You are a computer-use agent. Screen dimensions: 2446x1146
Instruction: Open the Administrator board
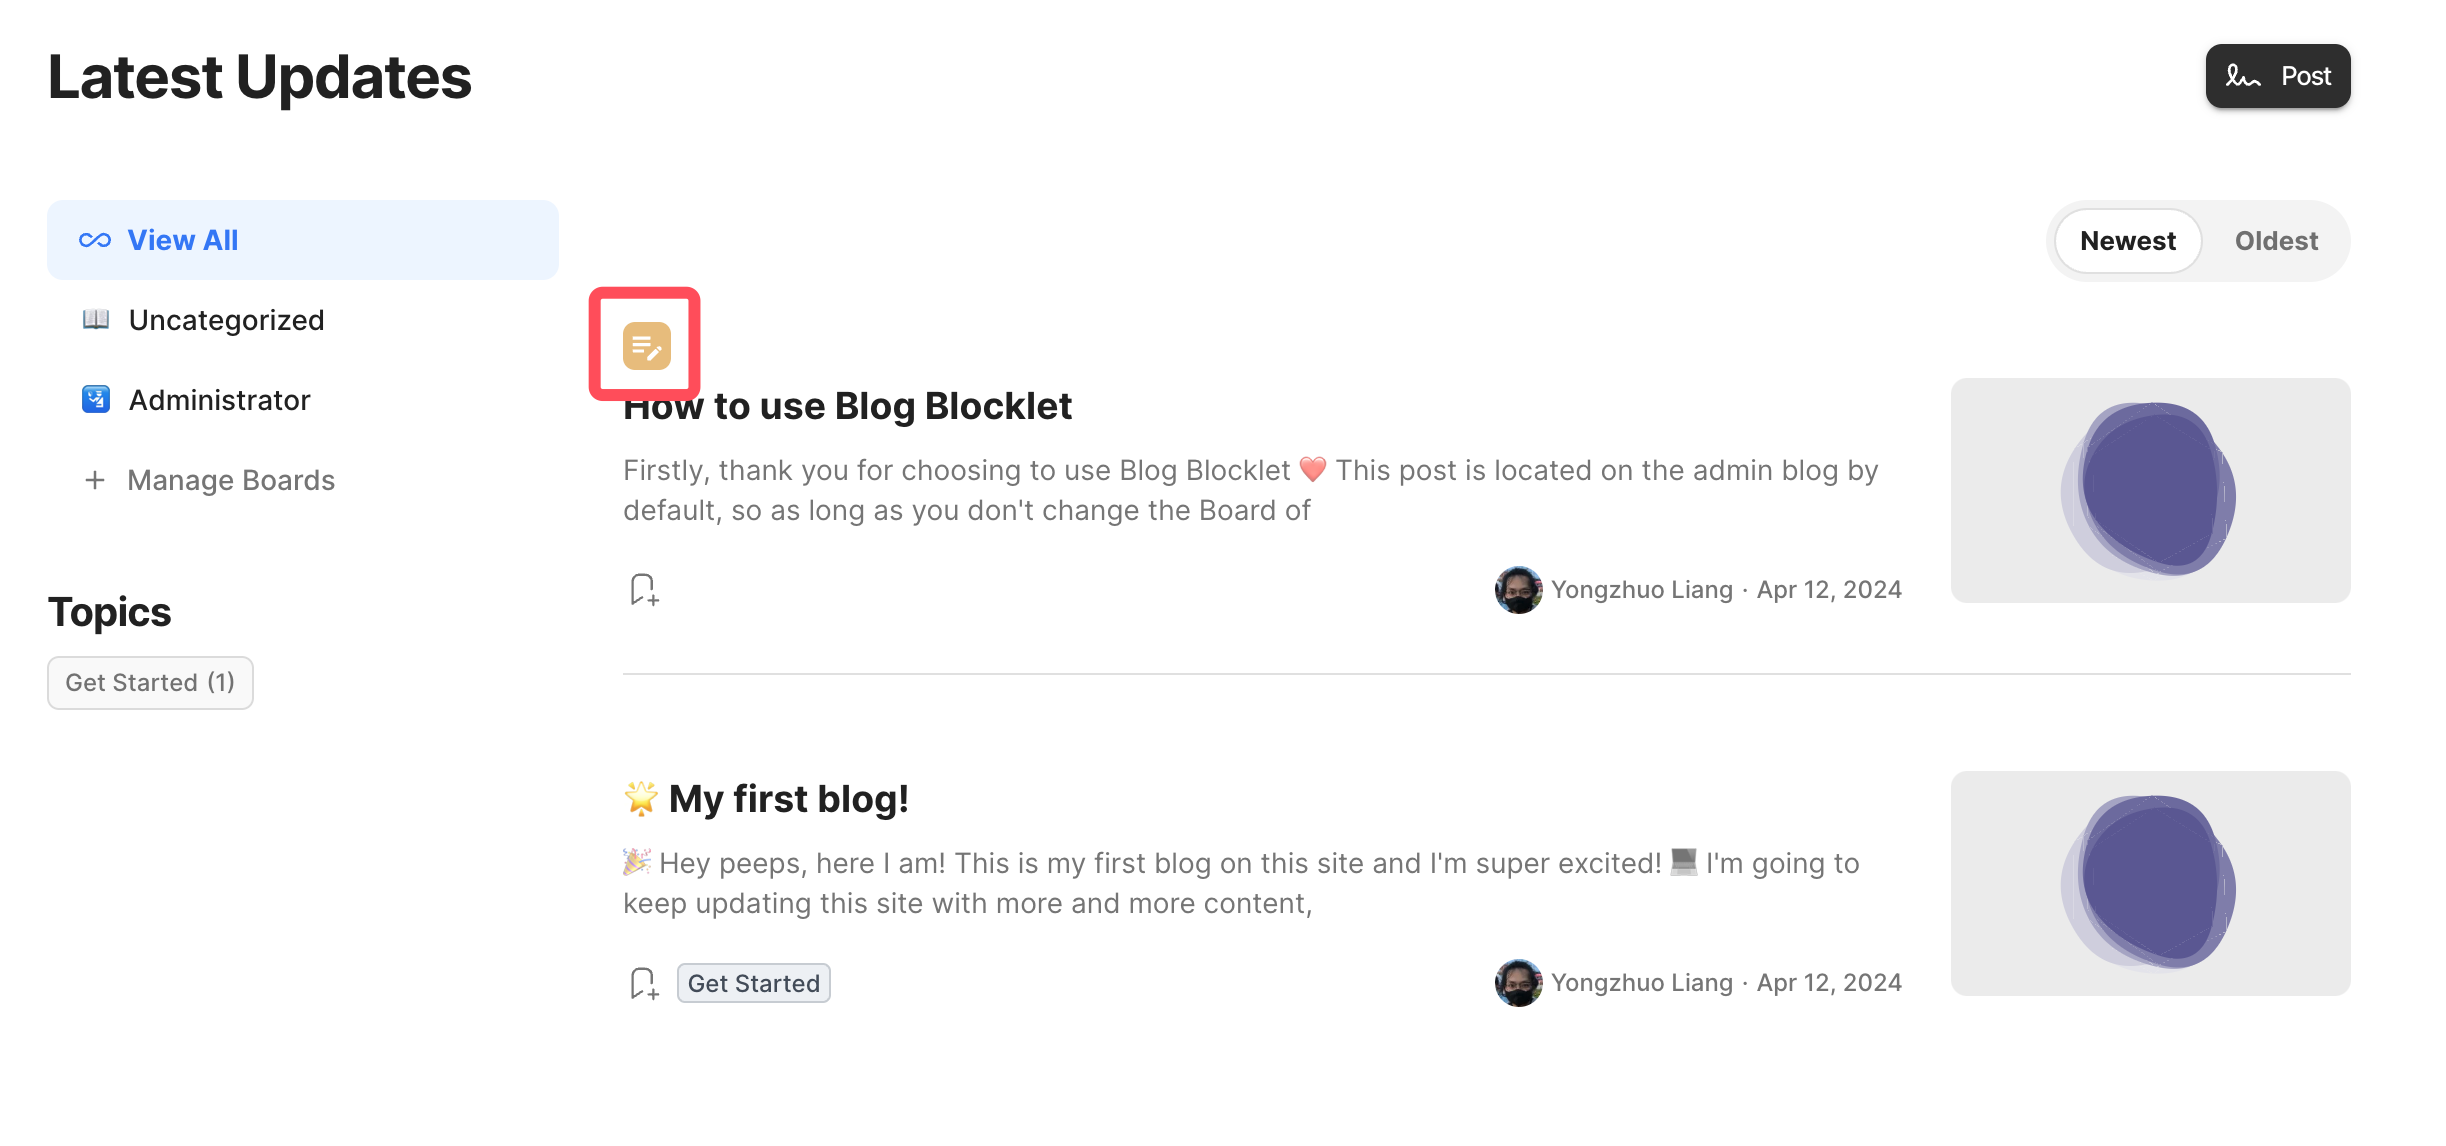(x=220, y=400)
